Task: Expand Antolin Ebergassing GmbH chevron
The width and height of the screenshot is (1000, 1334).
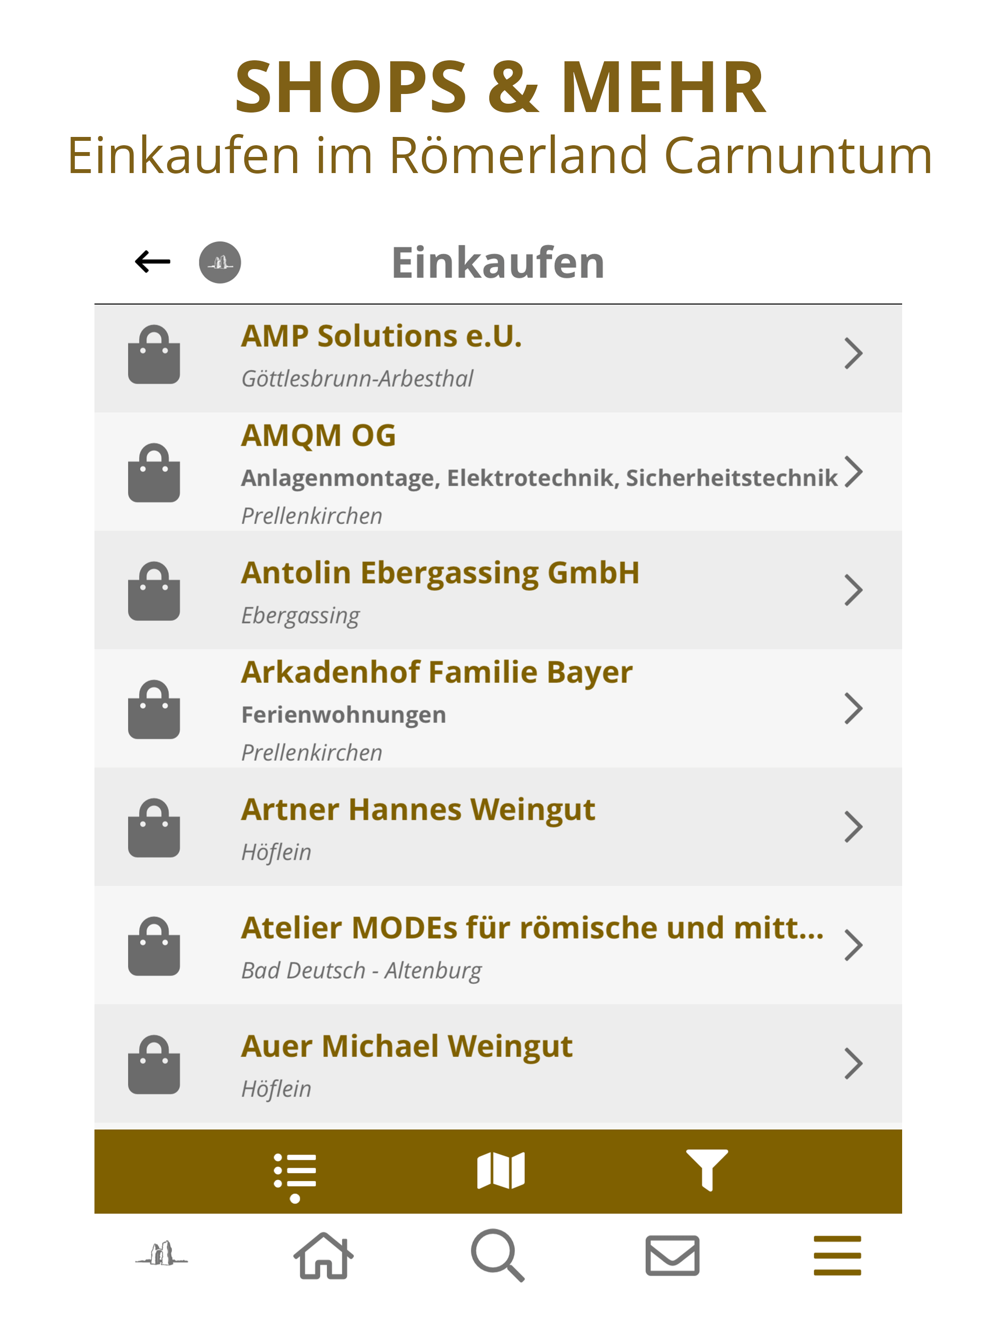Action: point(853,590)
